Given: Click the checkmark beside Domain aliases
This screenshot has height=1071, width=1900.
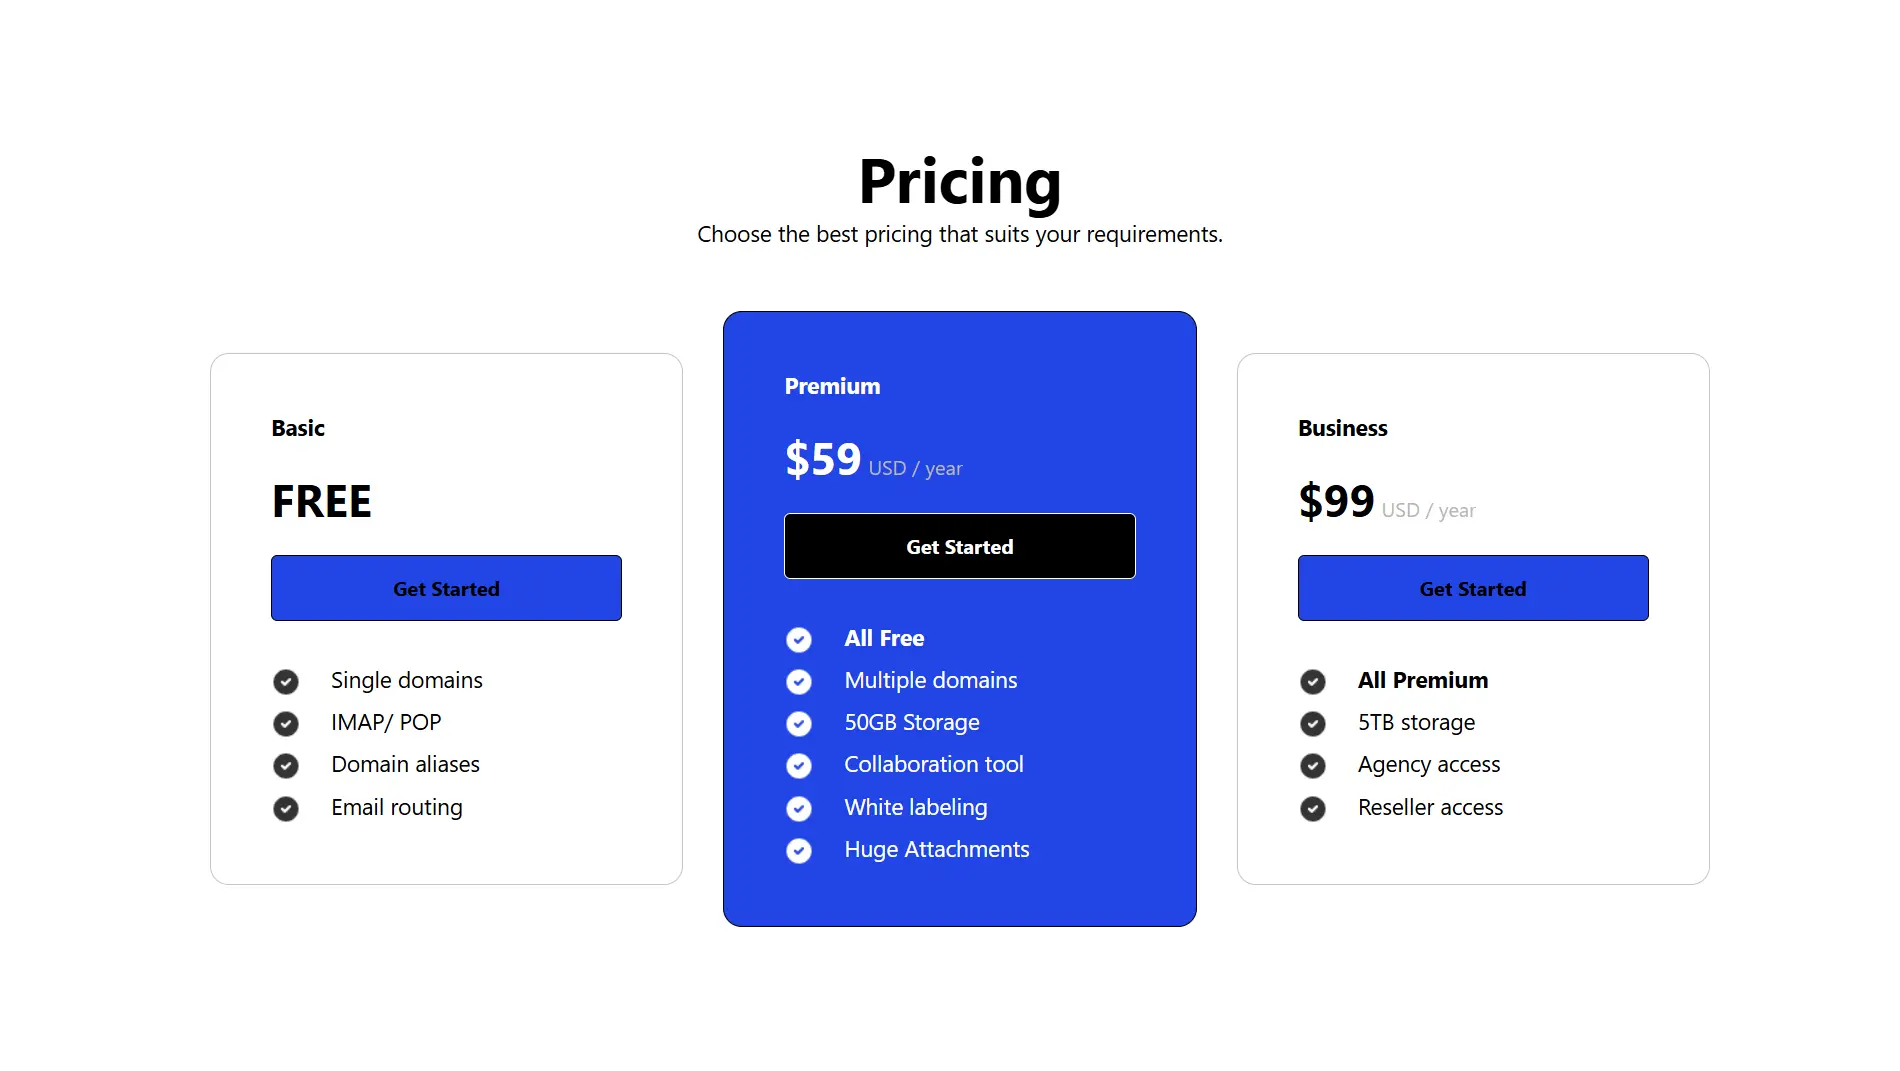Looking at the screenshot, I should (286, 765).
